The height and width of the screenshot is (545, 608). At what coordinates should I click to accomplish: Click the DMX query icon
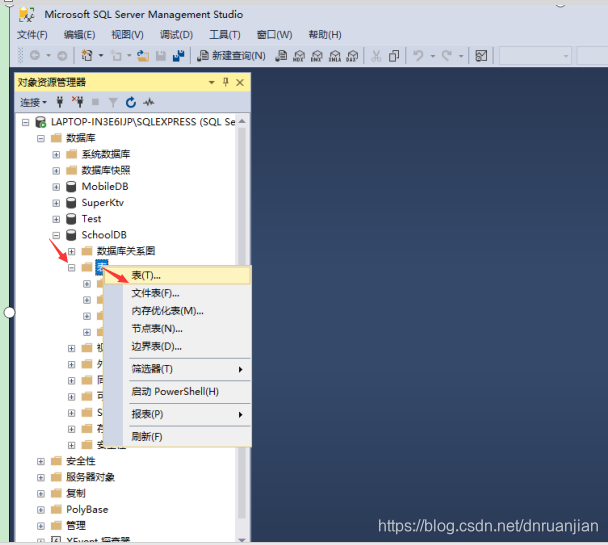click(x=317, y=56)
